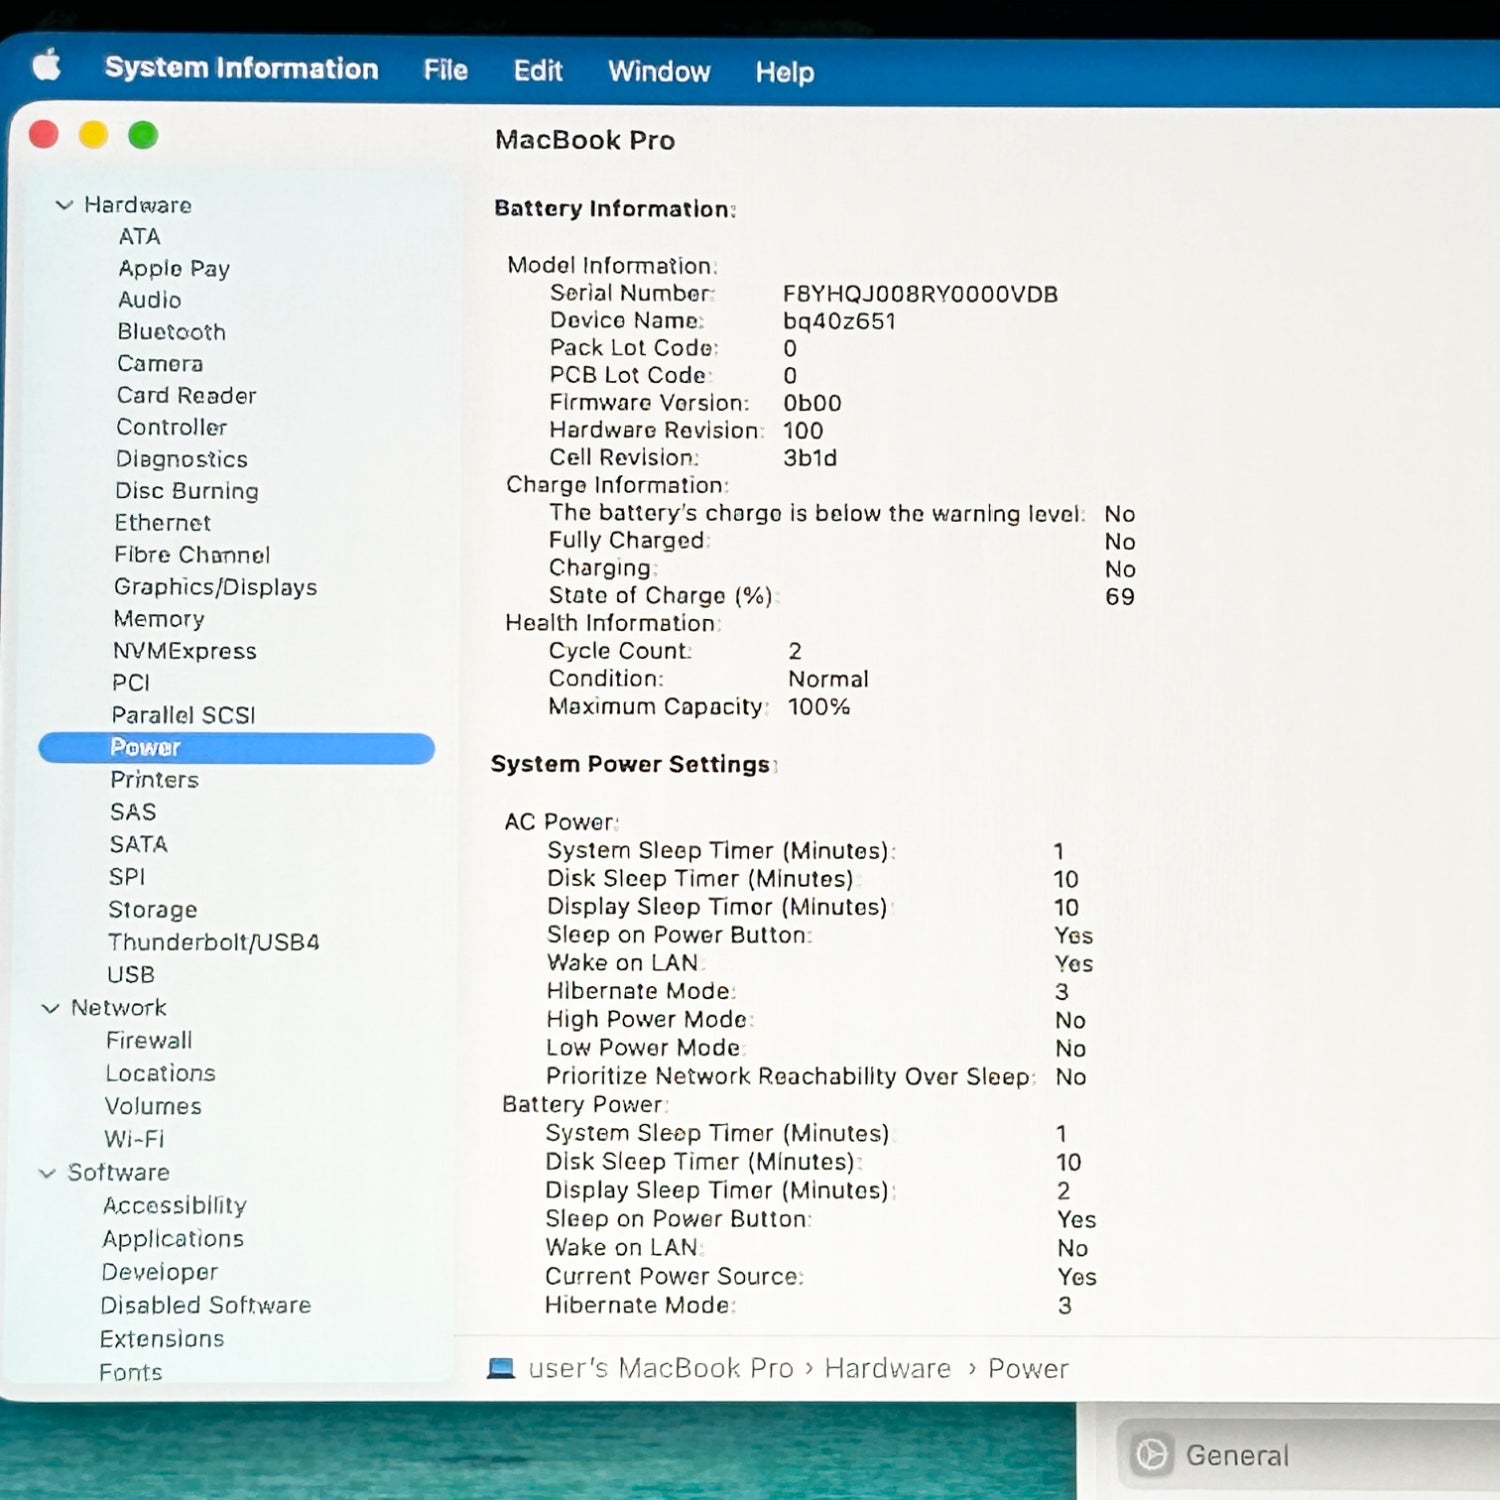1500x1500 pixels.
Task: Click the MacBook Pro window title
Action: tap(585, 140)
